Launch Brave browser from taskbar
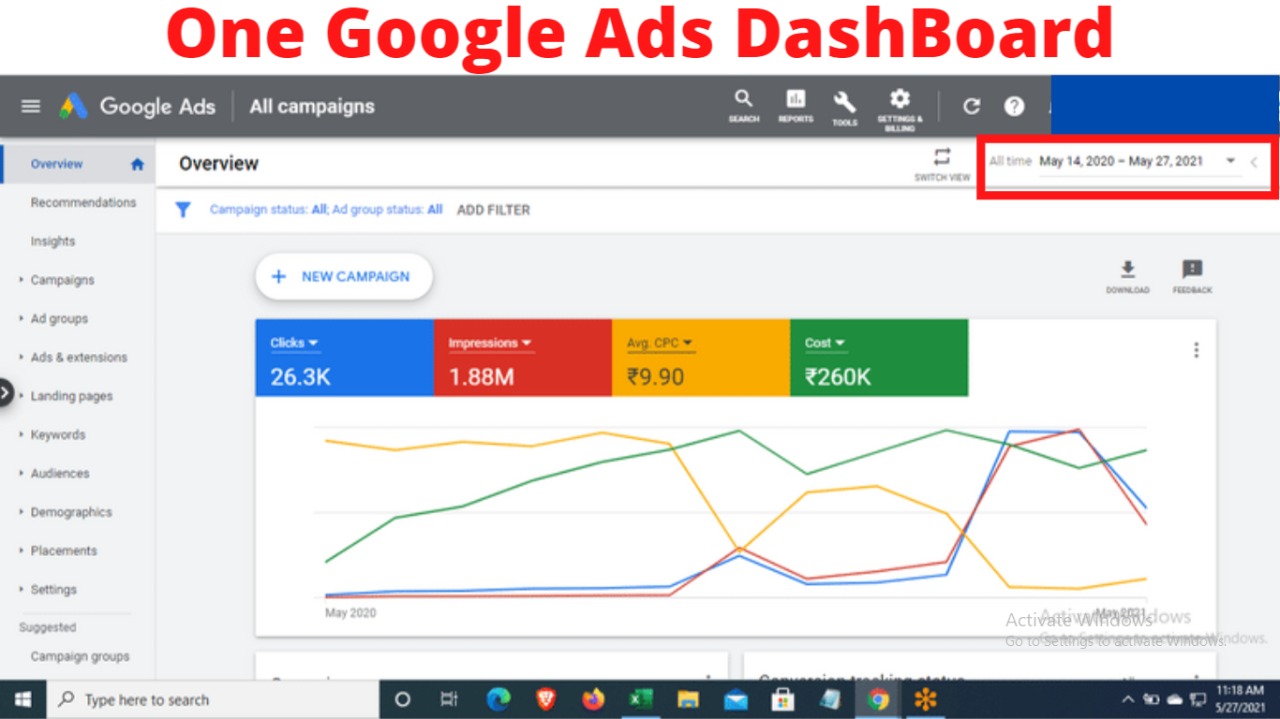This screenshot has width=1280, height=719. [546, 700]
